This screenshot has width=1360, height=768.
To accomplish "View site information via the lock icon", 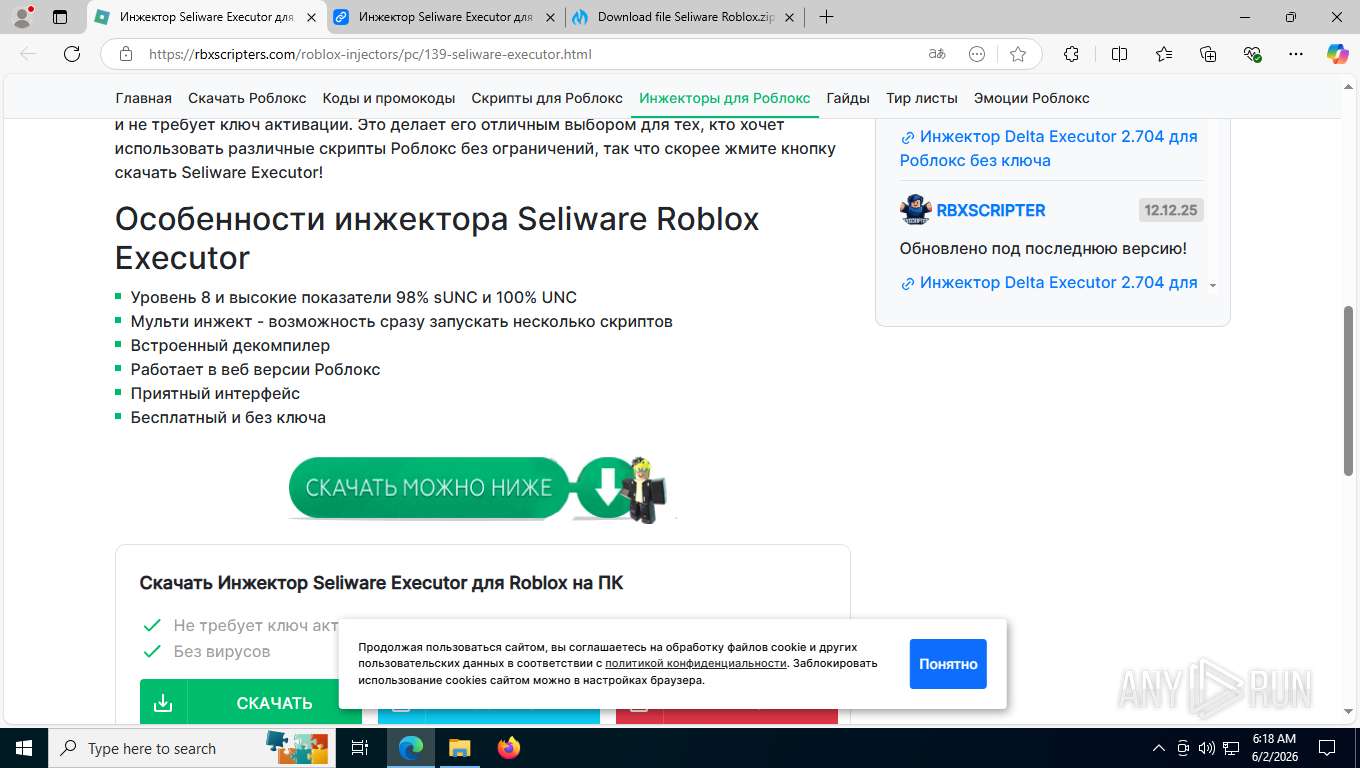I will pyautogui.click(x=125, y=54).
